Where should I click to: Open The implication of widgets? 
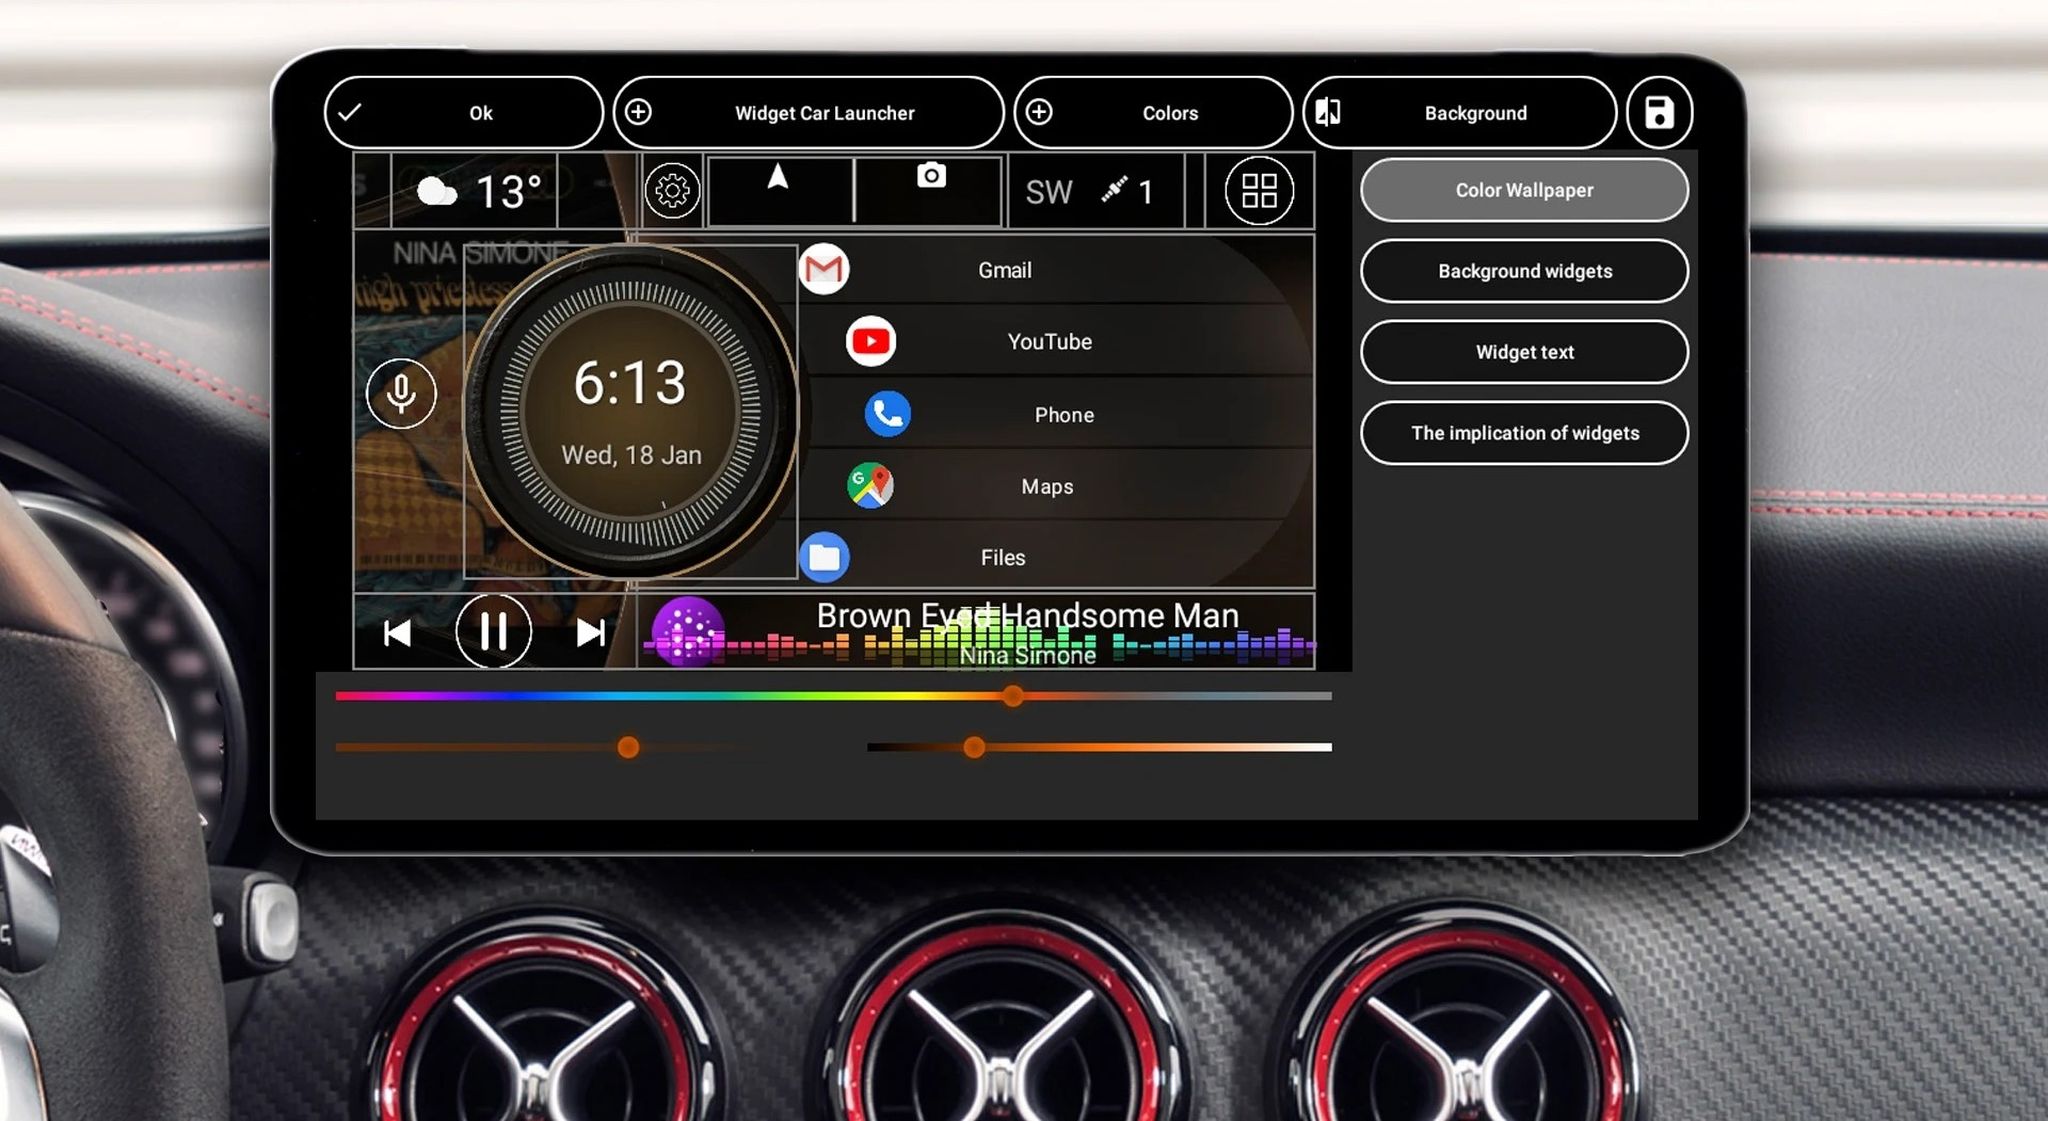[1524, 433]
